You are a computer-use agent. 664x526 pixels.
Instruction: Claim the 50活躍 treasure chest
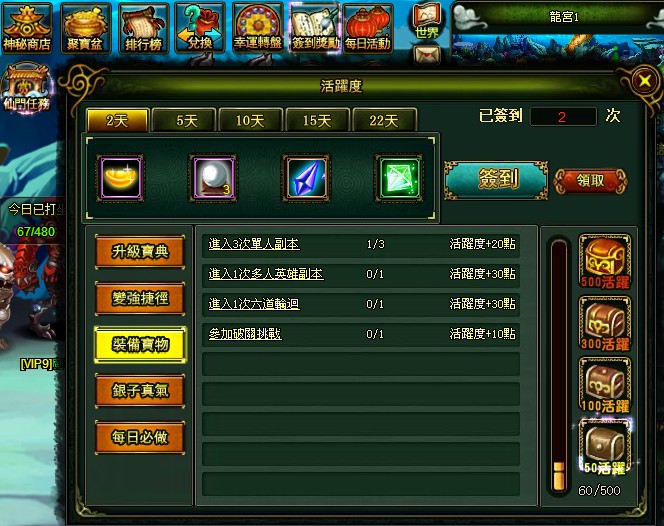[605, 446]
